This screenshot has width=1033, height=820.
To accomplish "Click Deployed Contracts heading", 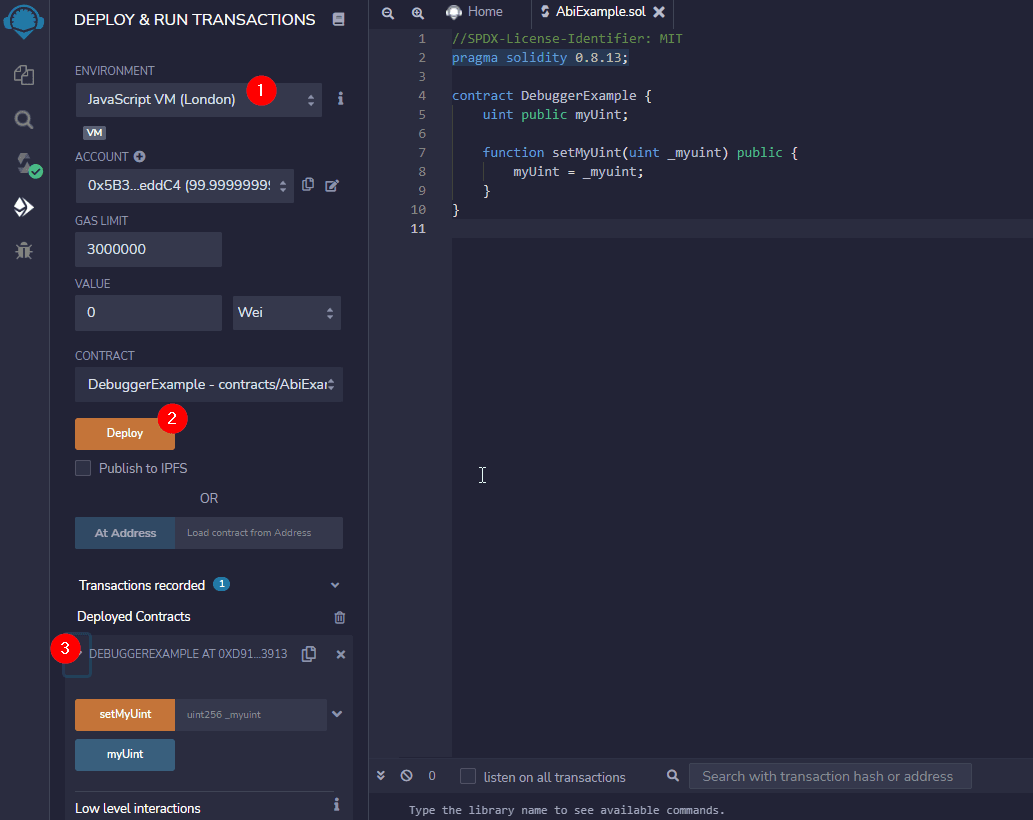I will click(134, 616).
